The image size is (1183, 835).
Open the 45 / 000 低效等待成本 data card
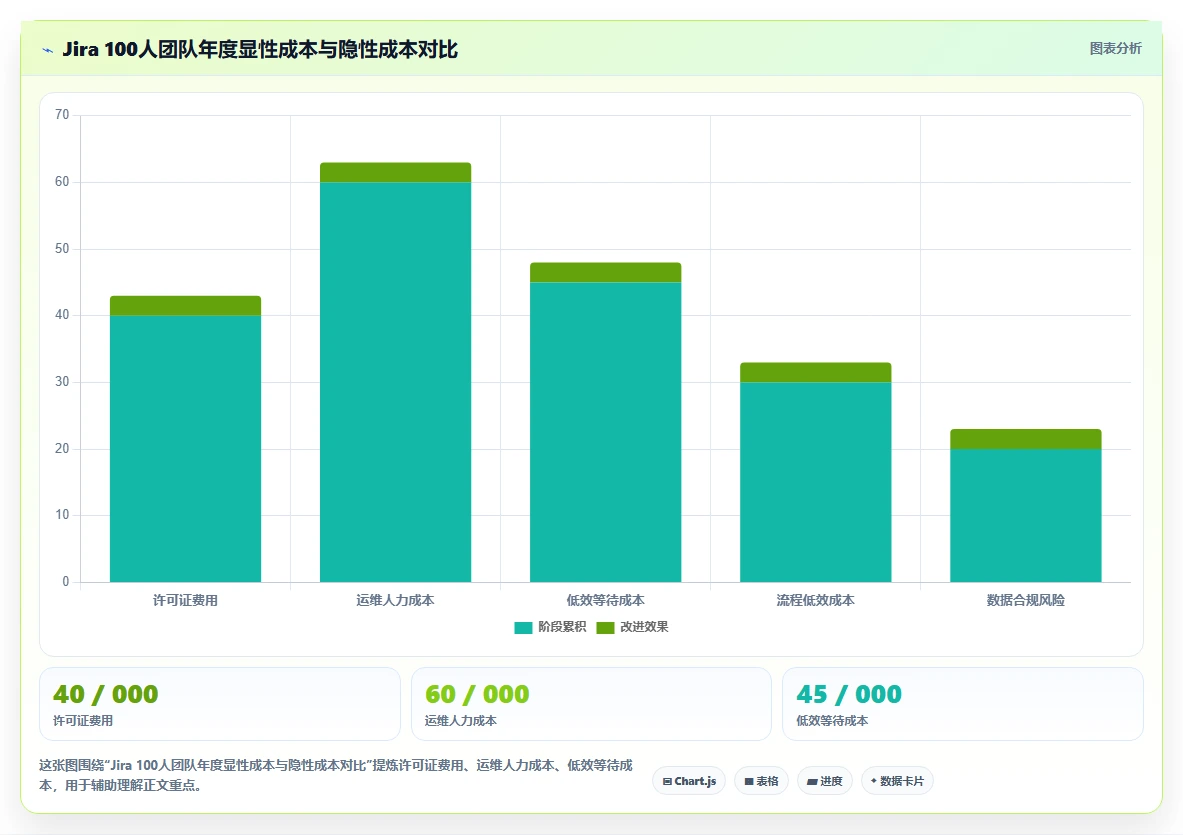point(963,704)
